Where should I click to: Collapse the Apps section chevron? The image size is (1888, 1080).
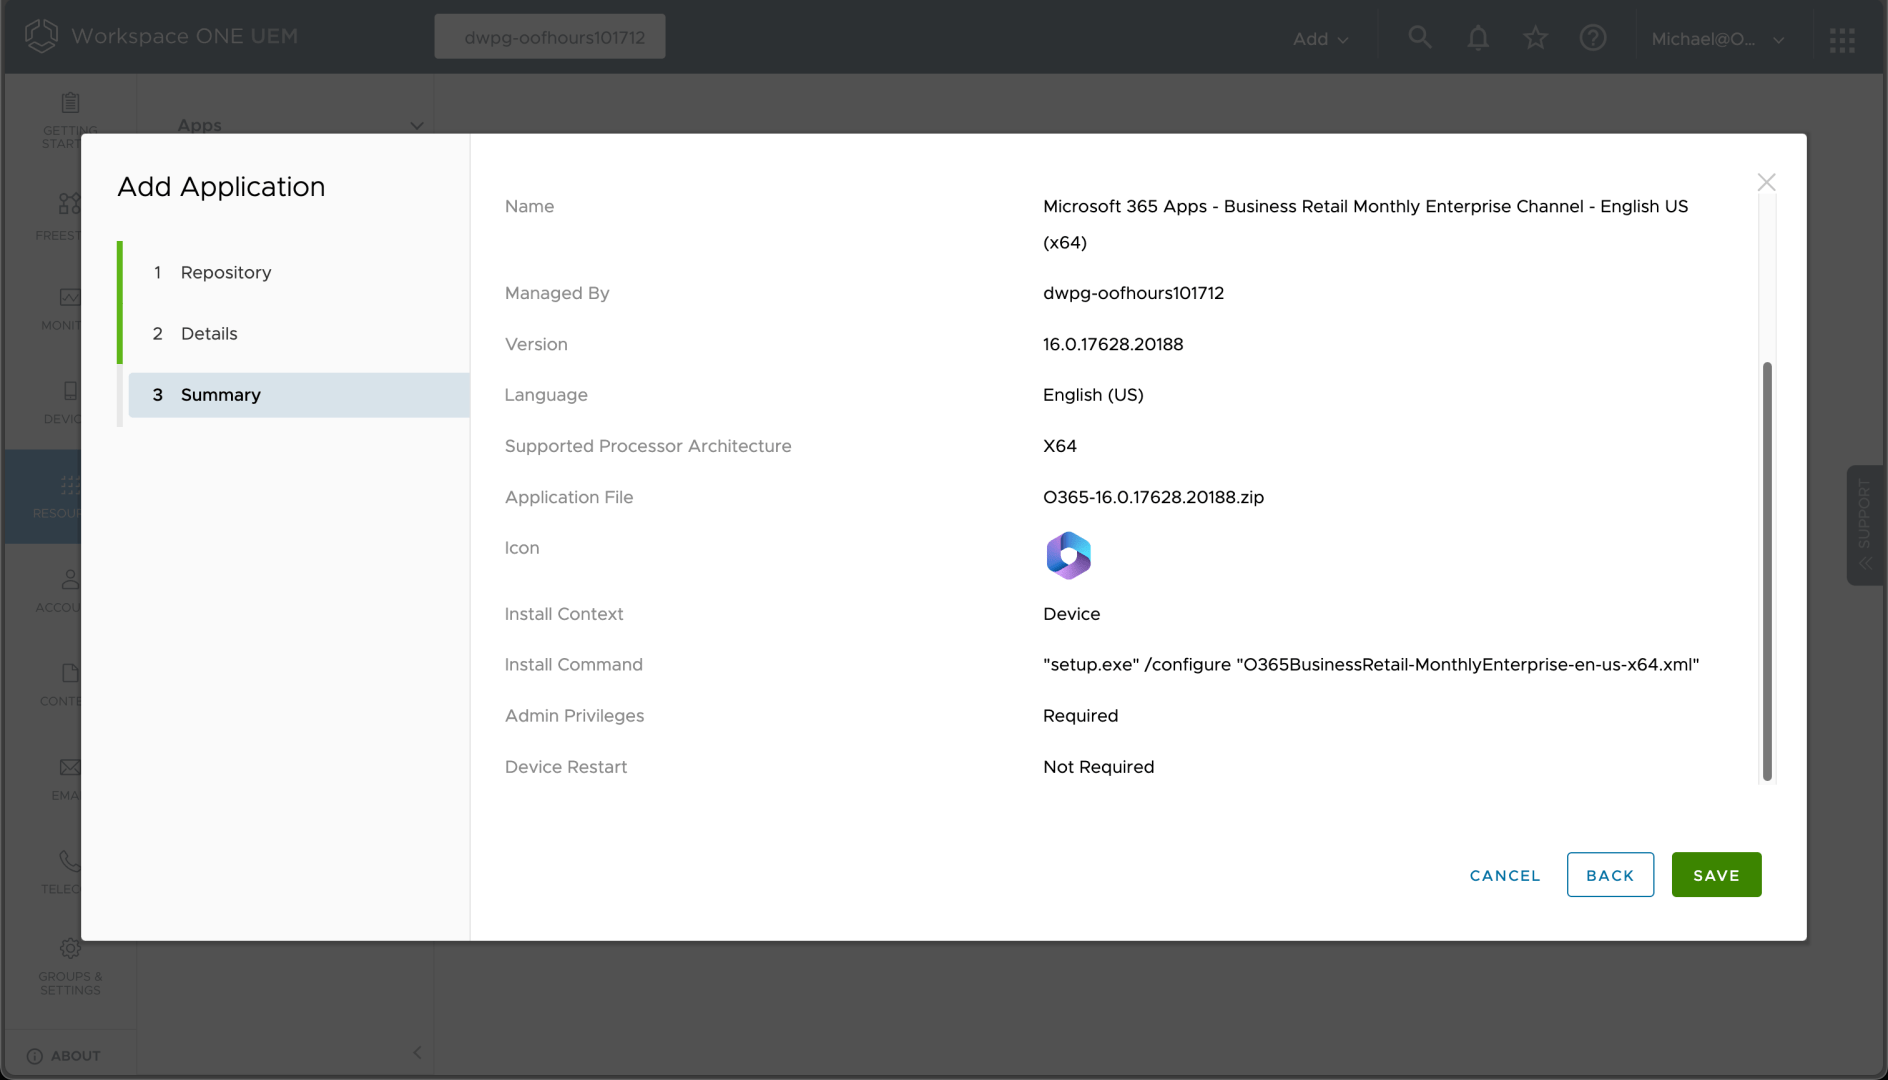click(416, 126)
